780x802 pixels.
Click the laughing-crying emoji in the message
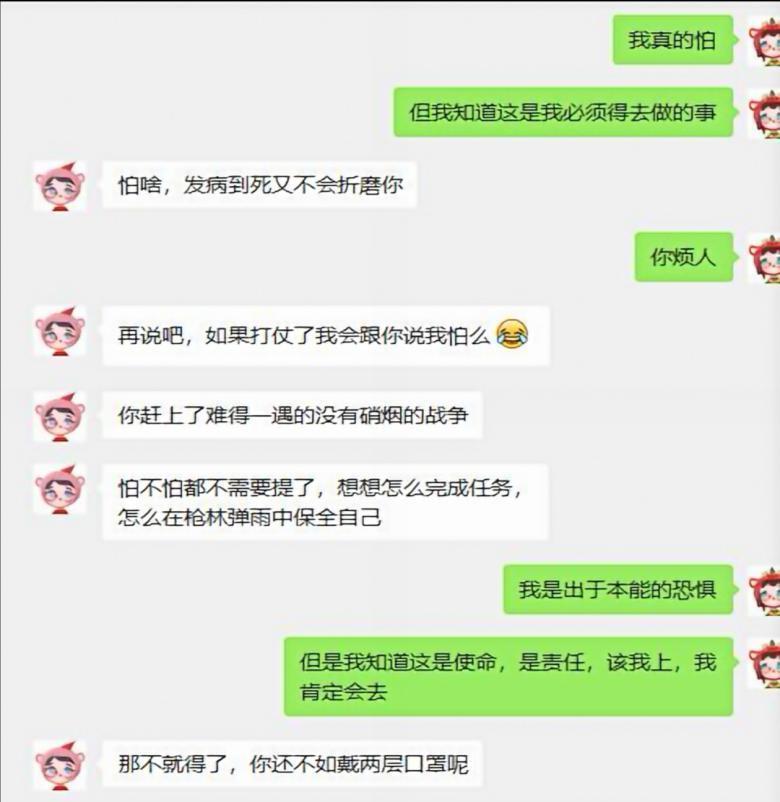(x=512, y=334)
